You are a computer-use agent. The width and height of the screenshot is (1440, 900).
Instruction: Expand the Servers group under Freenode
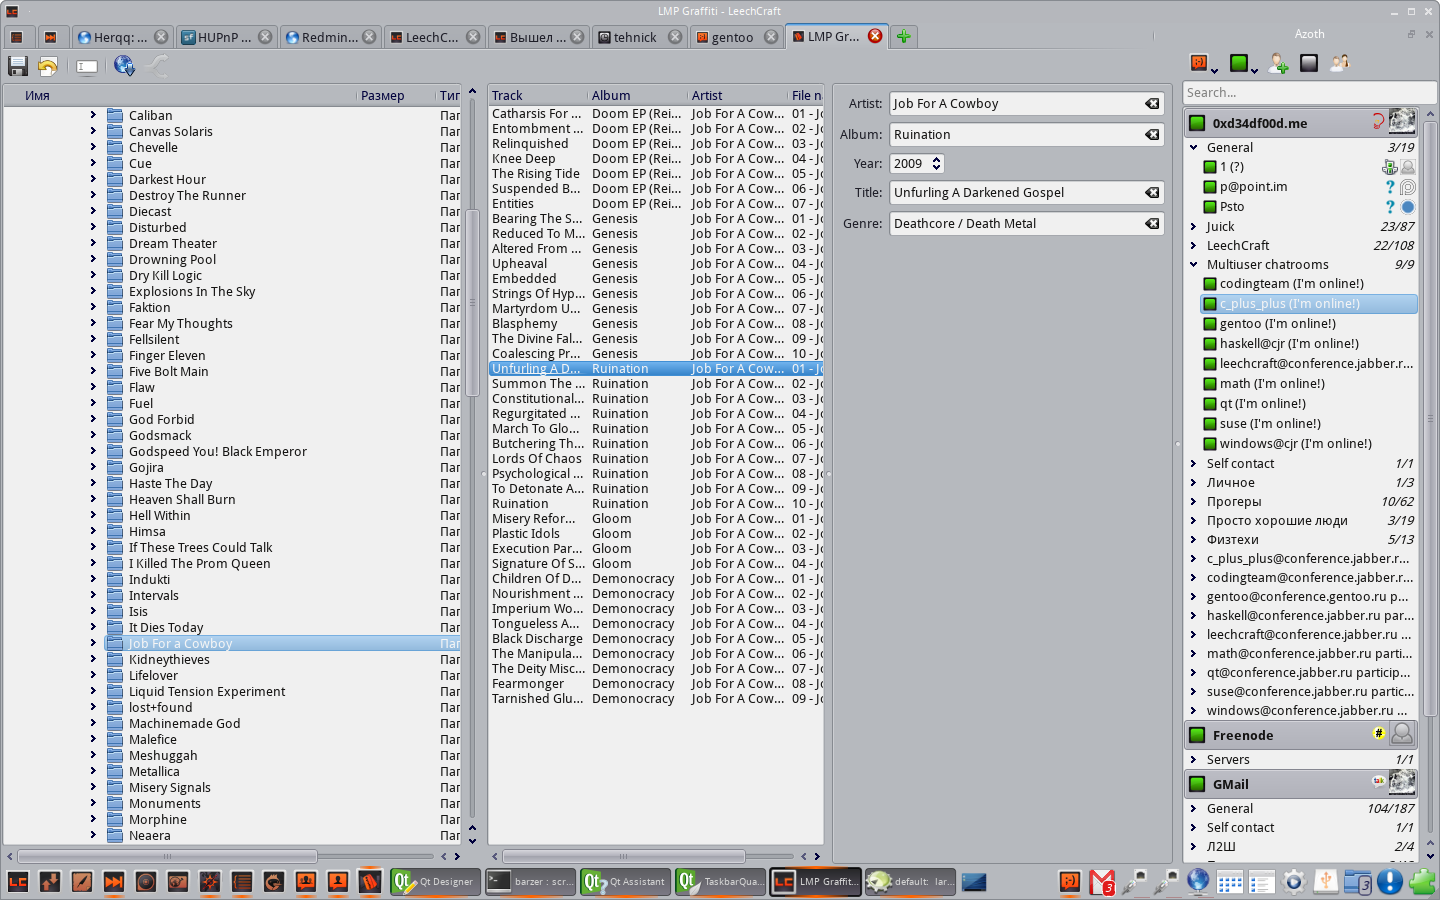point(1194,760)
